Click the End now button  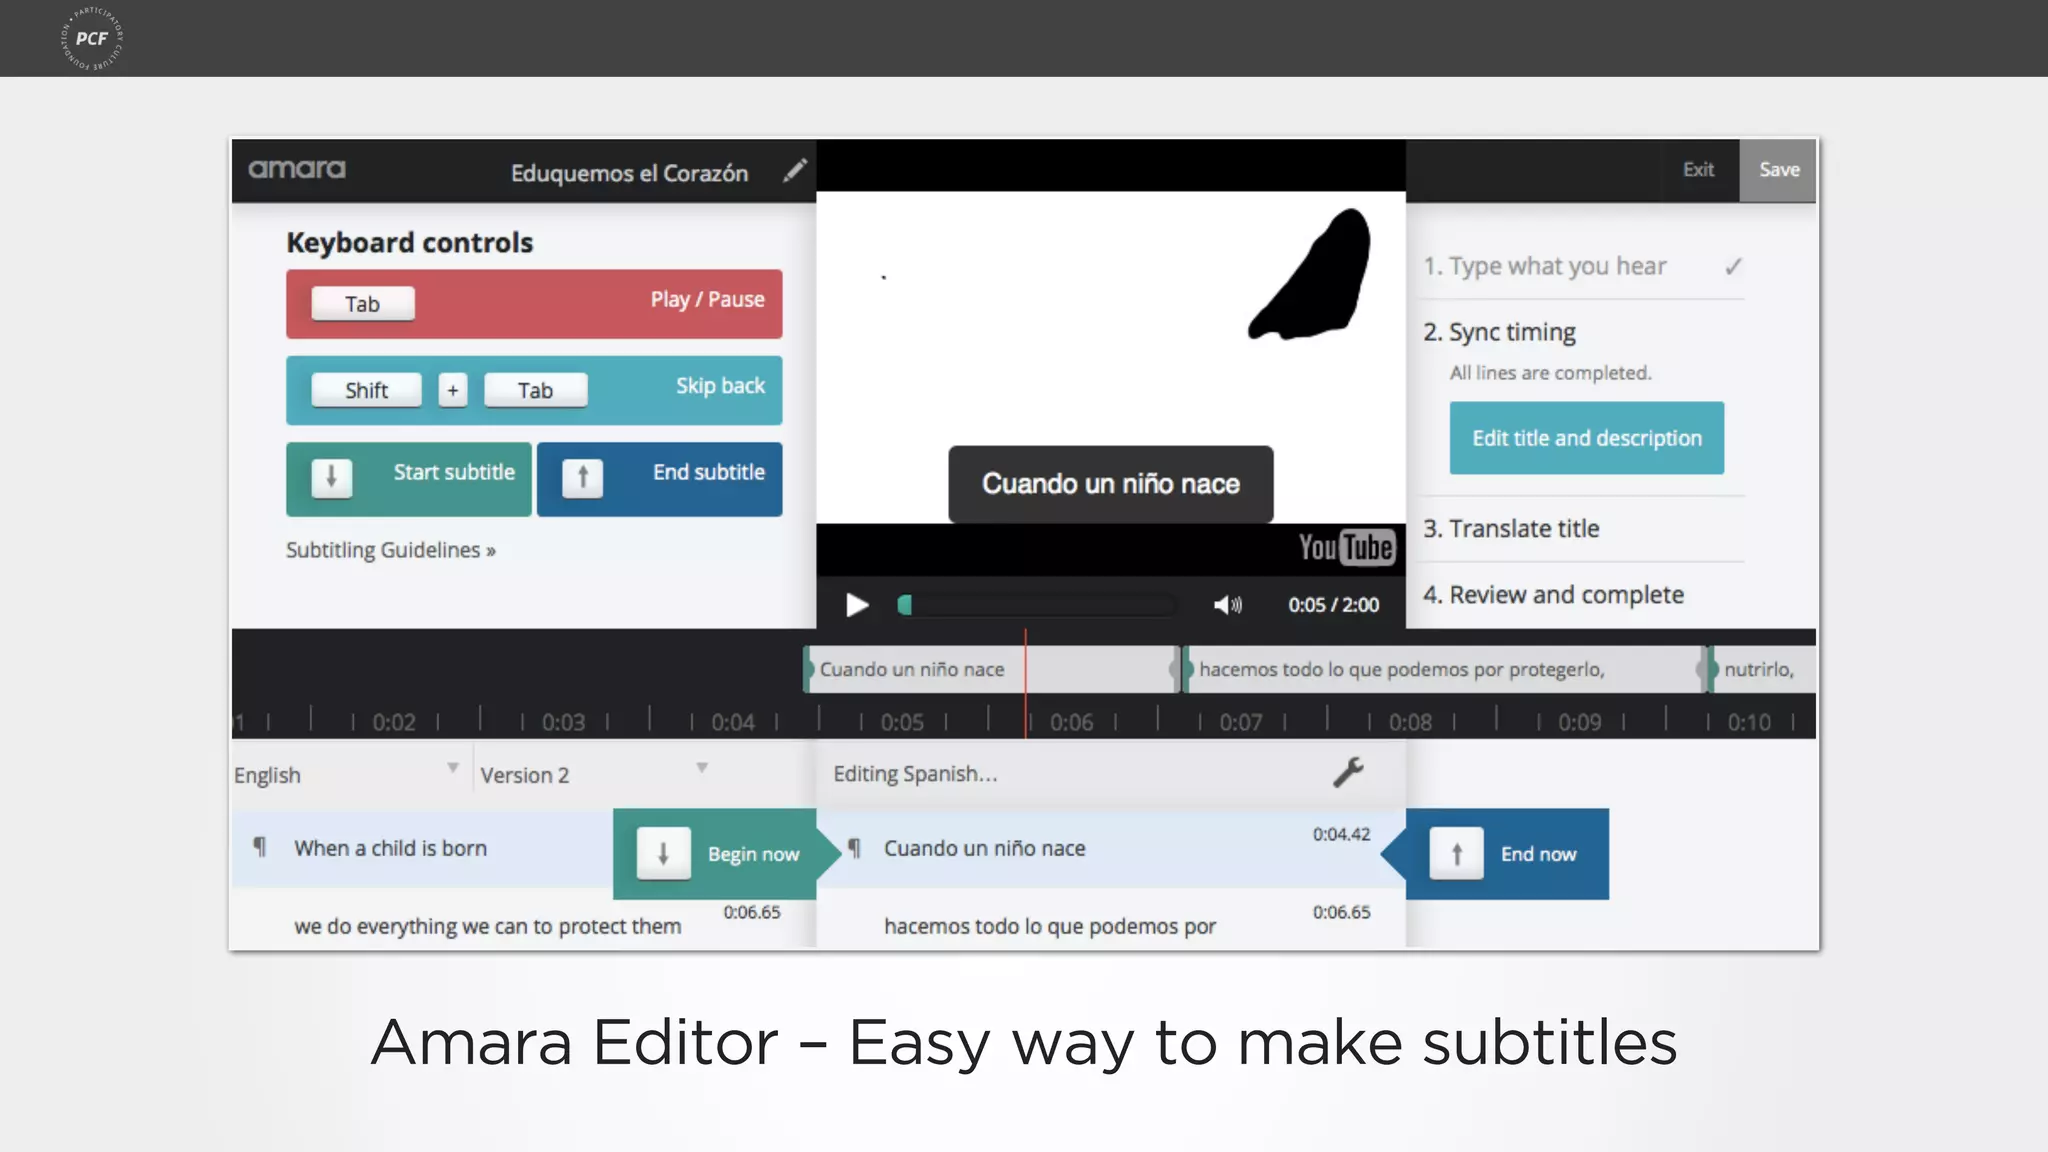click(x=1495, y=853)
